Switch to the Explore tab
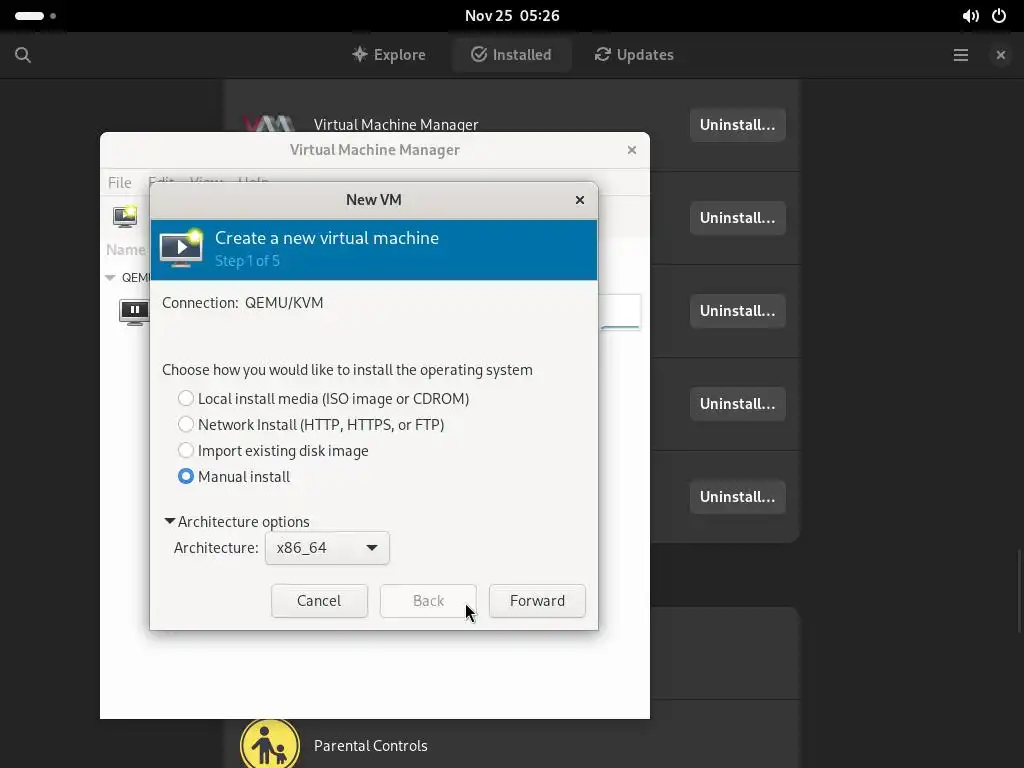This screenshot has width=1024, height=768. [x=389, y=55]
